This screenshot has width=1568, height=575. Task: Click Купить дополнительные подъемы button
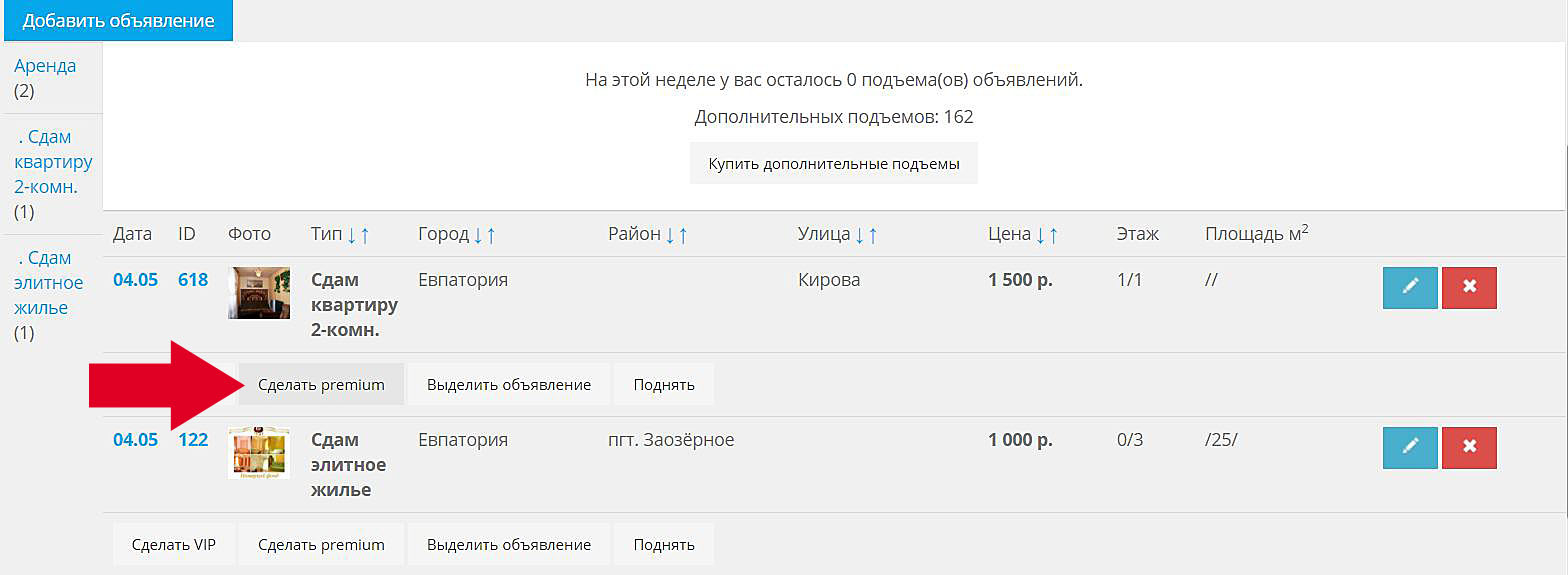pyautogui.click(x=833, y=164)
